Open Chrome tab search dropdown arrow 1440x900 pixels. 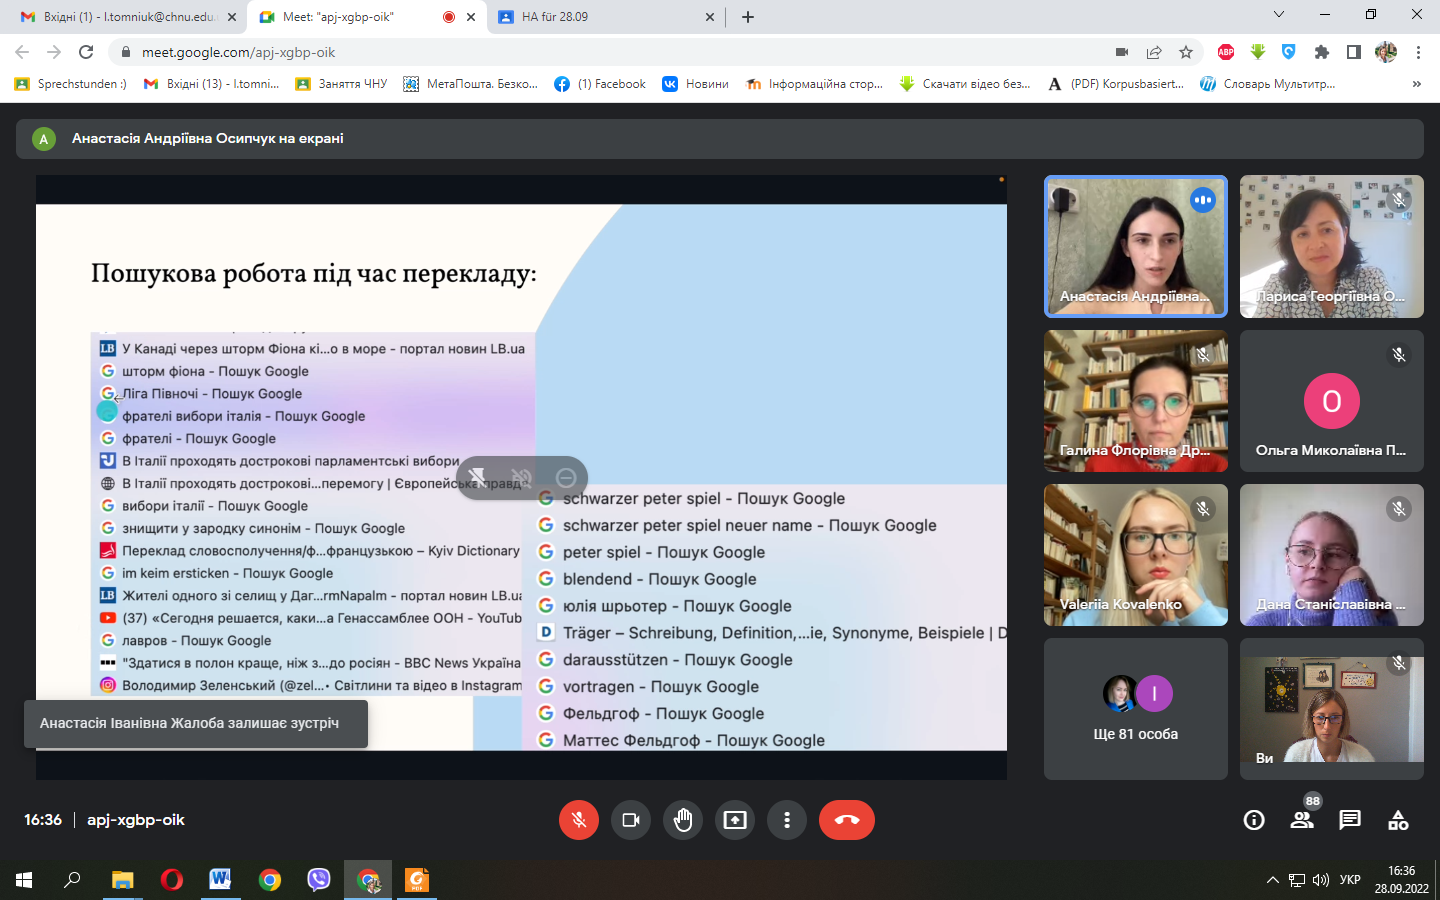click(1278, 15)
